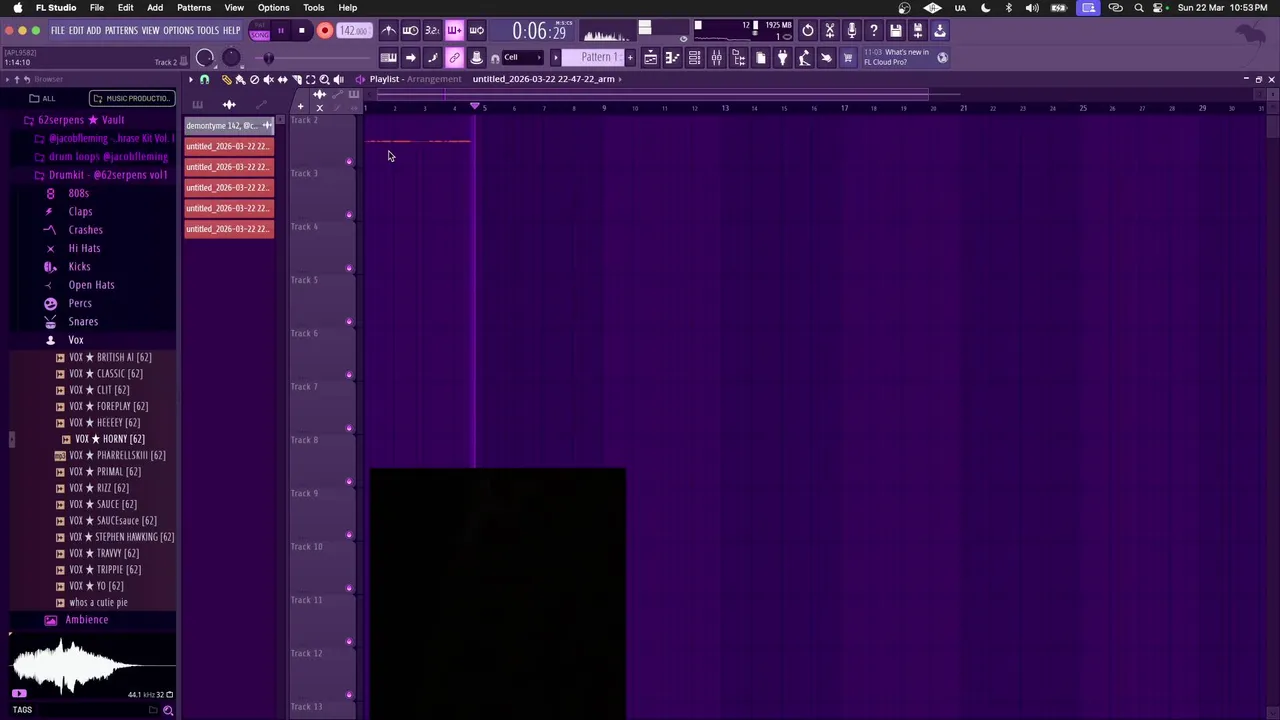Show audio clips in the picker panel
Screen dimensions: 1280x720
(x=229, y=104)
